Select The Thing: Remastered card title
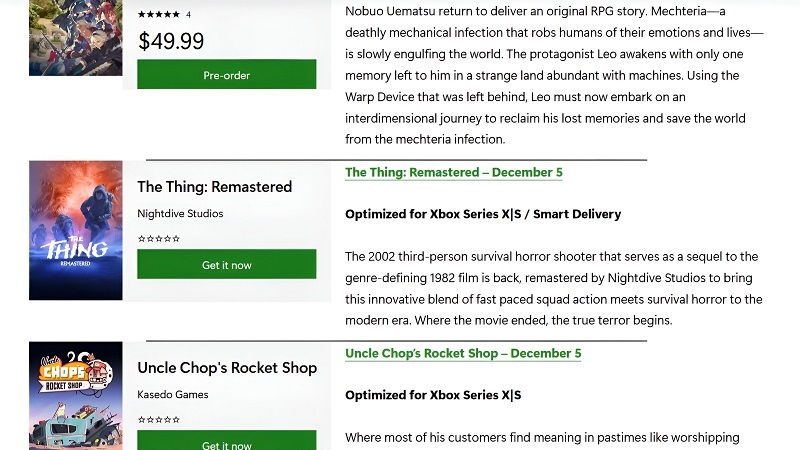 (214, 187)
